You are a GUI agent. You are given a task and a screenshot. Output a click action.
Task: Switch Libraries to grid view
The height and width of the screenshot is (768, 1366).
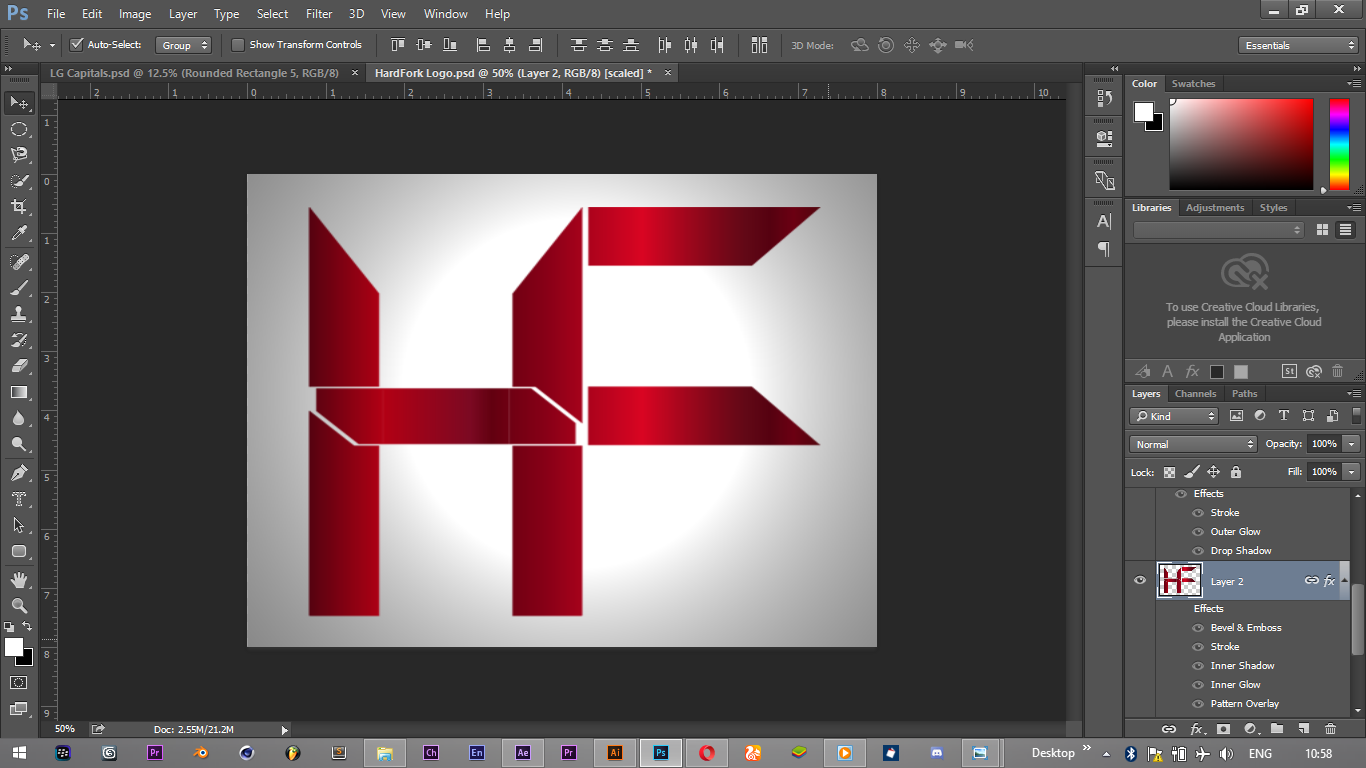point(1322,230)
